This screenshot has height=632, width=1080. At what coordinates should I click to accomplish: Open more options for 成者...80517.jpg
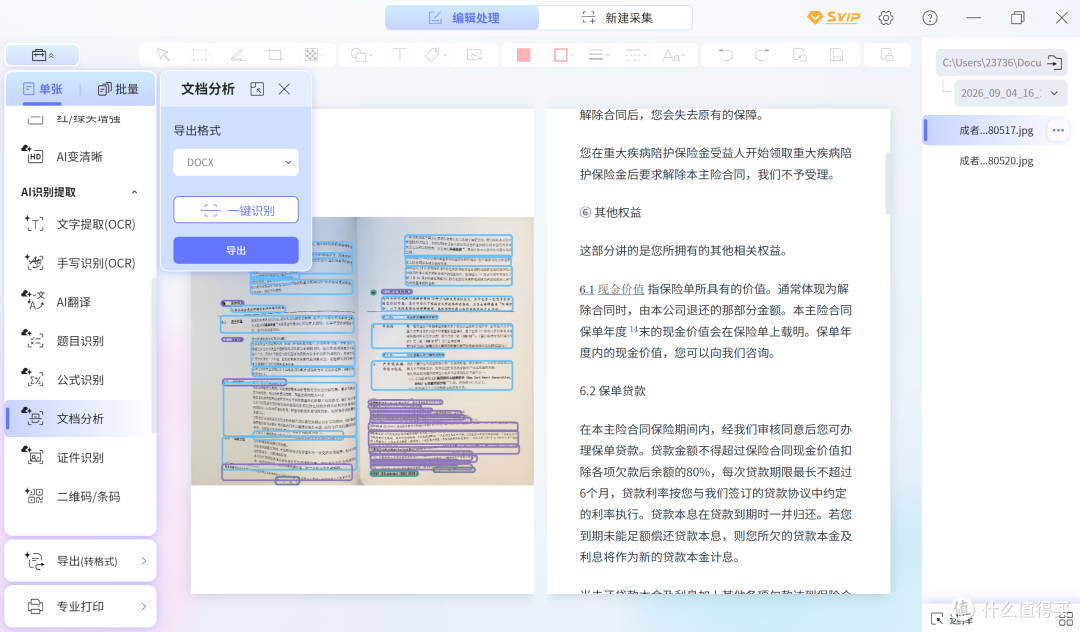pos(1058,130)
